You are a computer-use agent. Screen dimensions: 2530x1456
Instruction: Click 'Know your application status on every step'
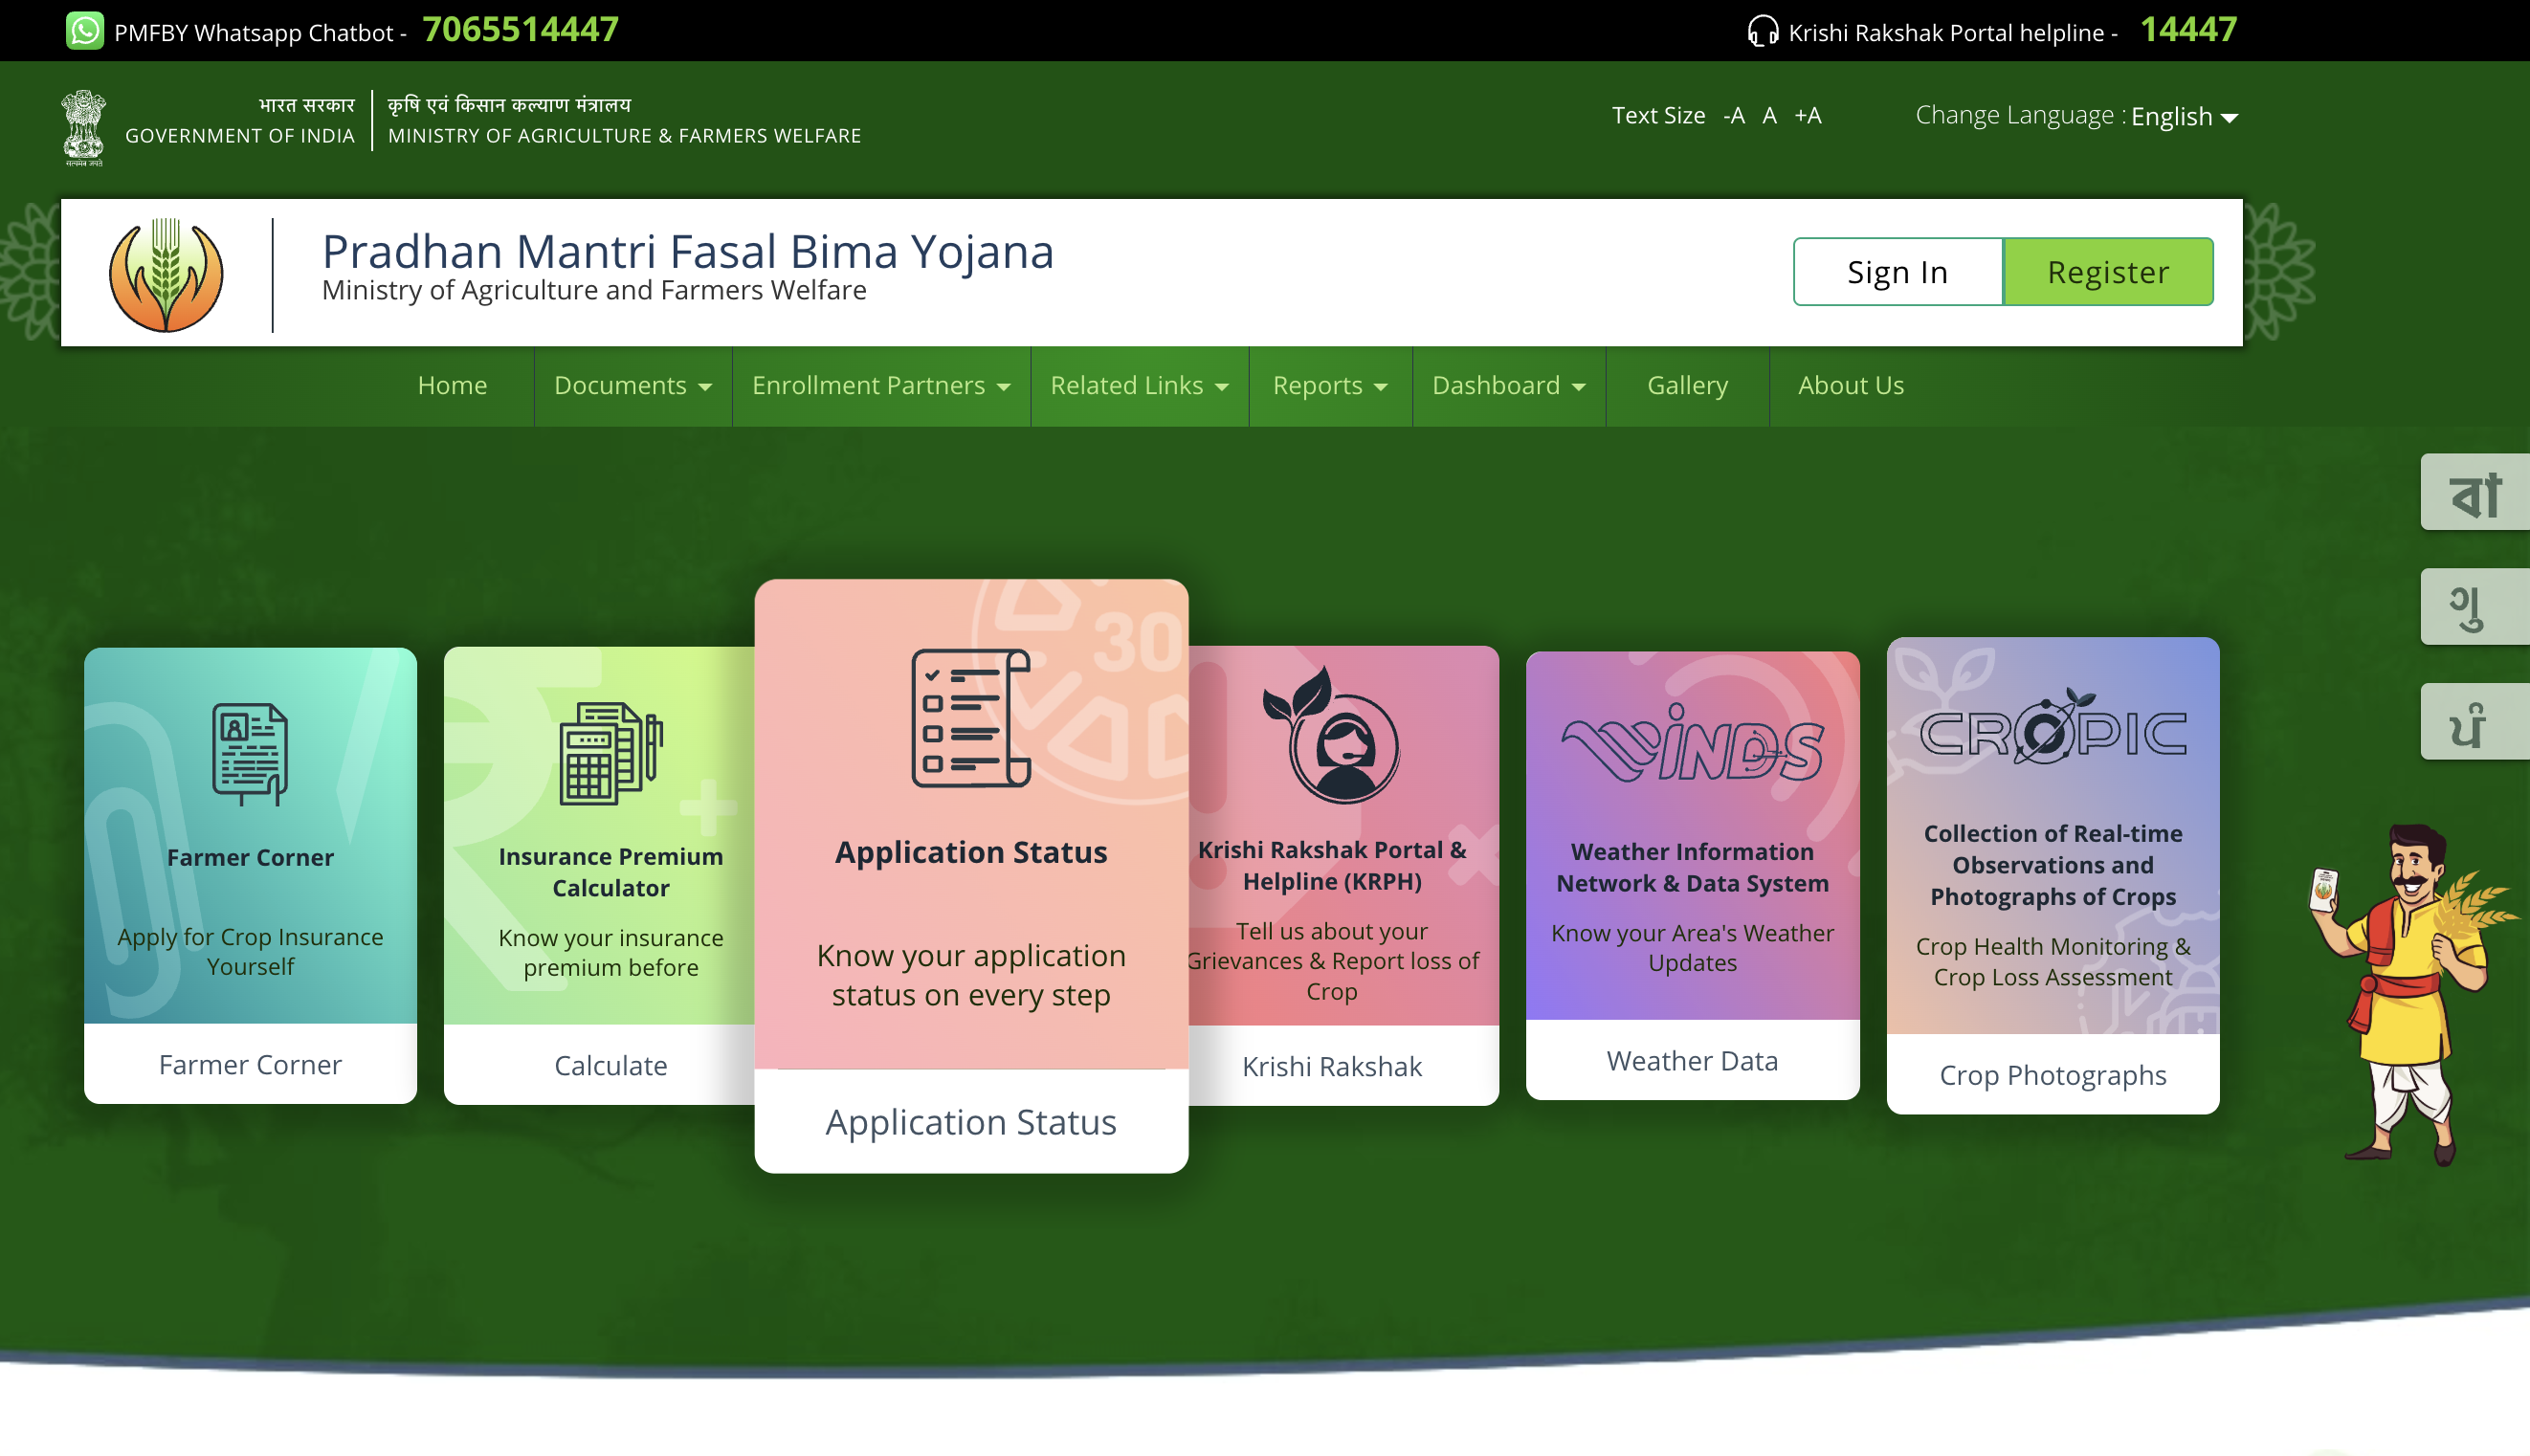coord(971,975)
